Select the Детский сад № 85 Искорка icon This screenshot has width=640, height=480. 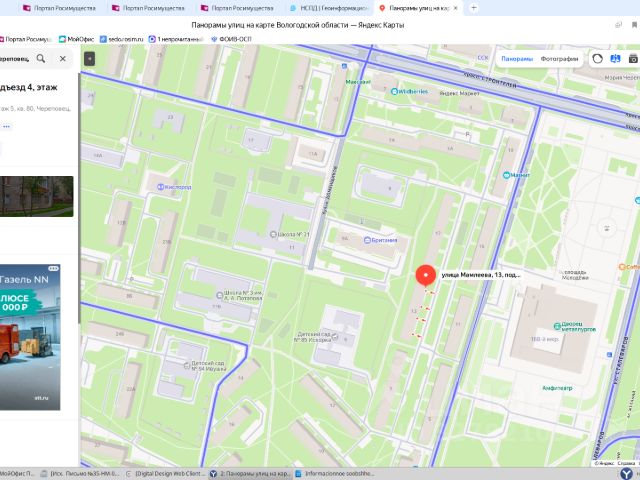(335, 336)
